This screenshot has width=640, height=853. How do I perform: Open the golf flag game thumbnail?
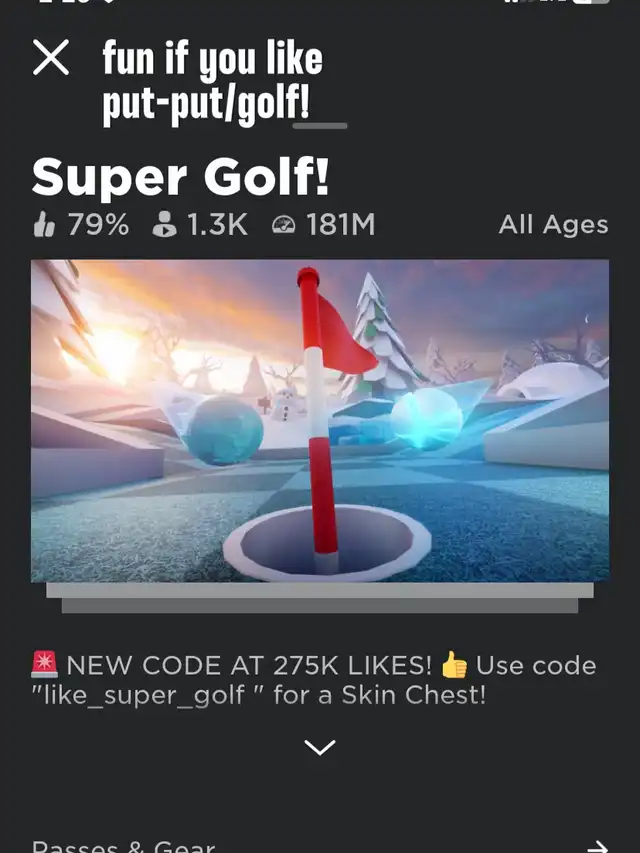[x=320, y=421]
